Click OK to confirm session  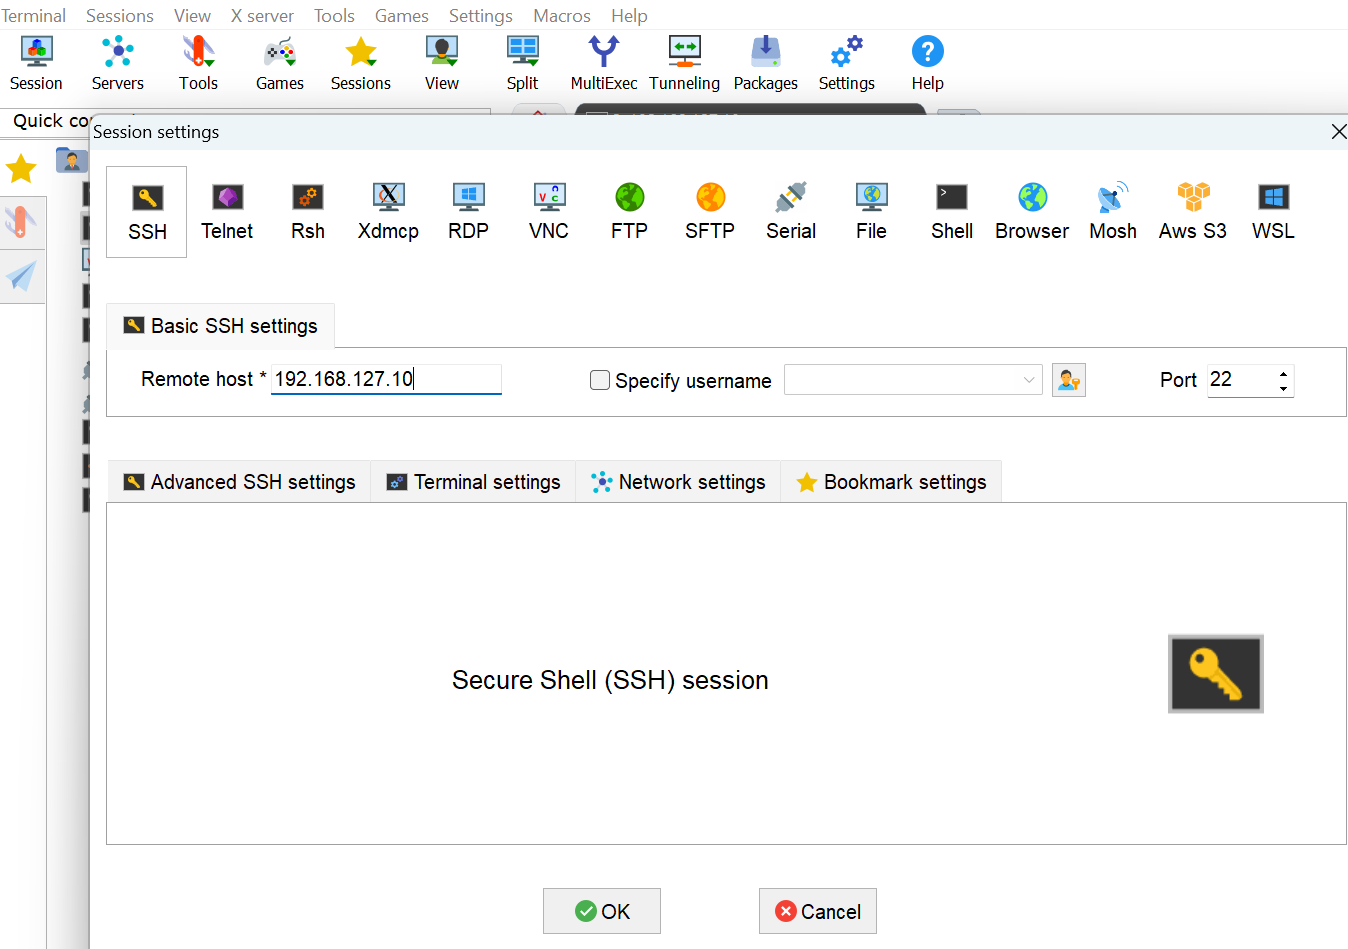click(602, 911)
